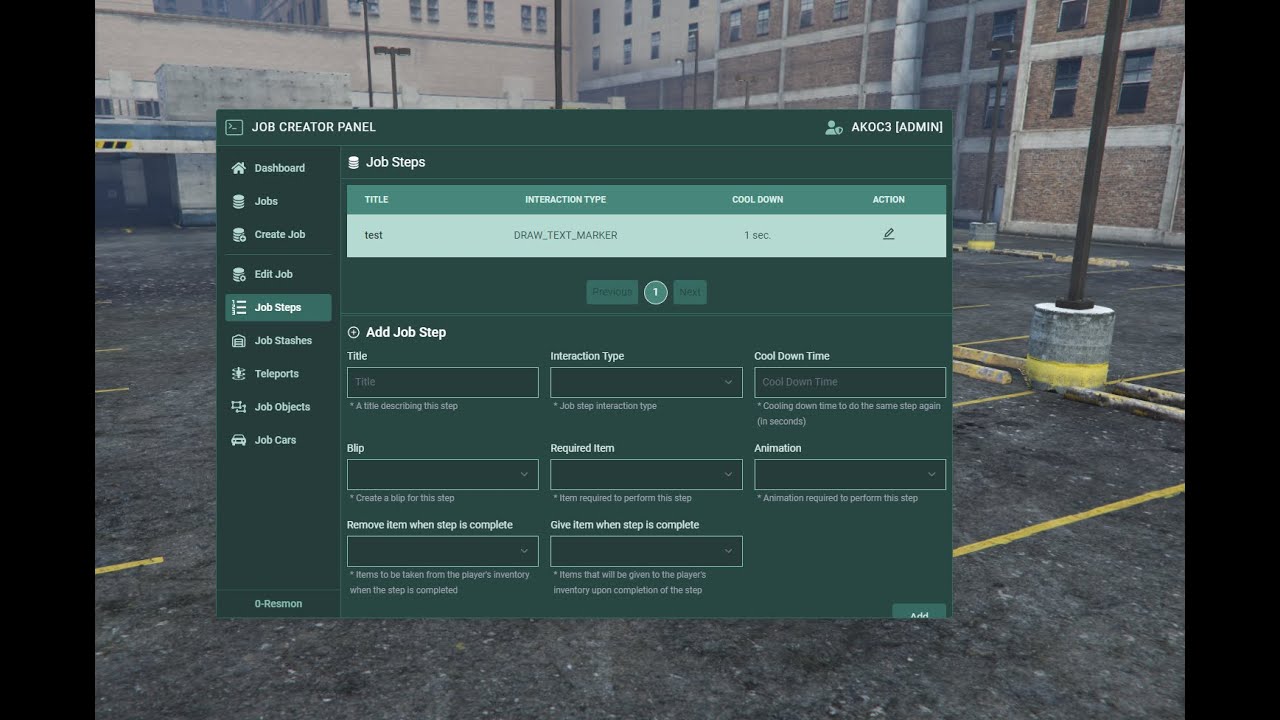The height and width of the screenshot is (720, 1280).
Task: Click the ACTION column header
Action: point(888,200)
